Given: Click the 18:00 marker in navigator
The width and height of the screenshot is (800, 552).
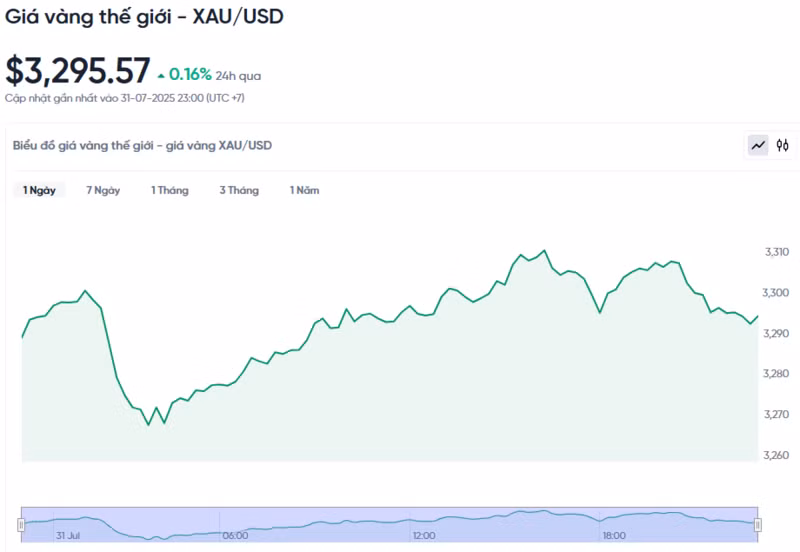Looking at the screenshot, I should click(614, 536).
